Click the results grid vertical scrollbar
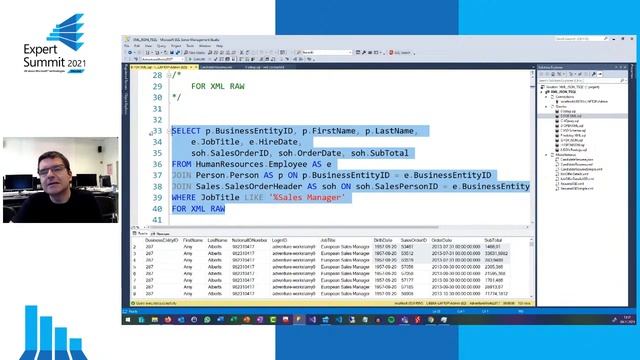The height and width of the screenshot is (360, 640). (x=531, y=269)
